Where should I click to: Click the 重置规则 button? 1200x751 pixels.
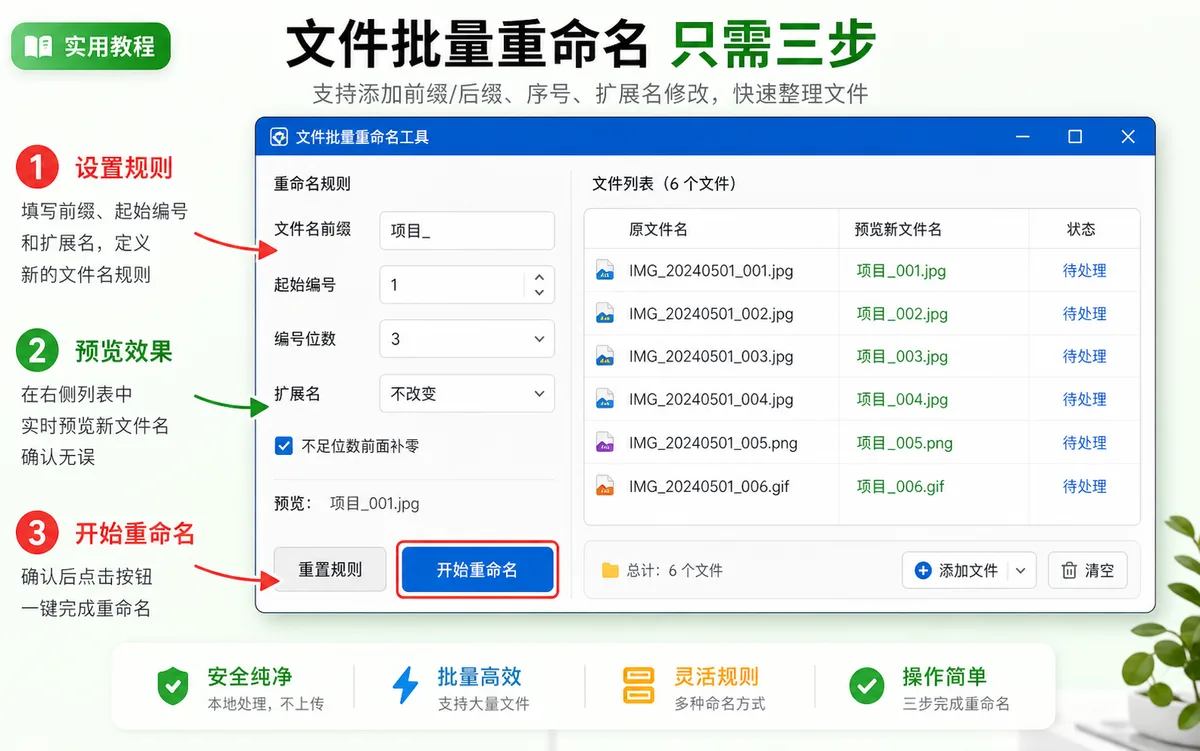click(x=330, y=570)
